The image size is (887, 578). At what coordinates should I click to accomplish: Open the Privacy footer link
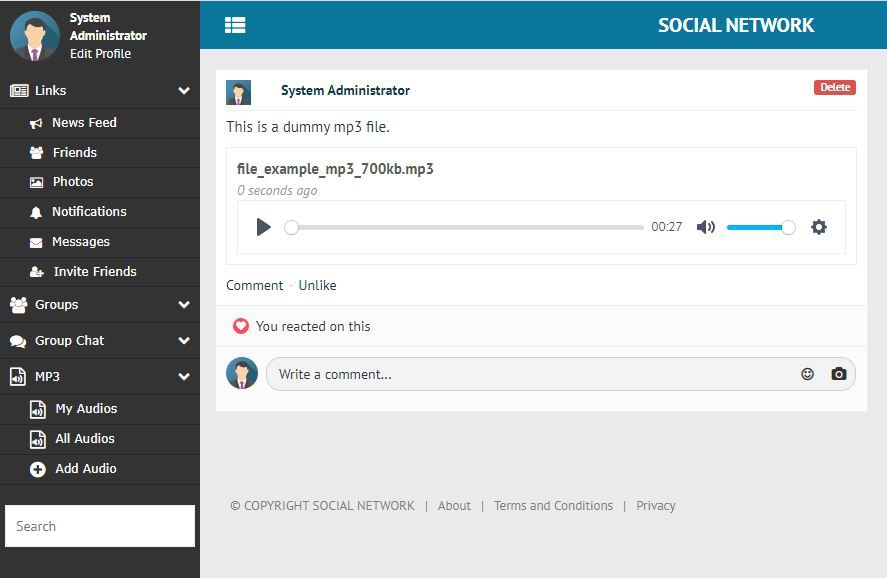pyautogui.click(x=655, y=506)
